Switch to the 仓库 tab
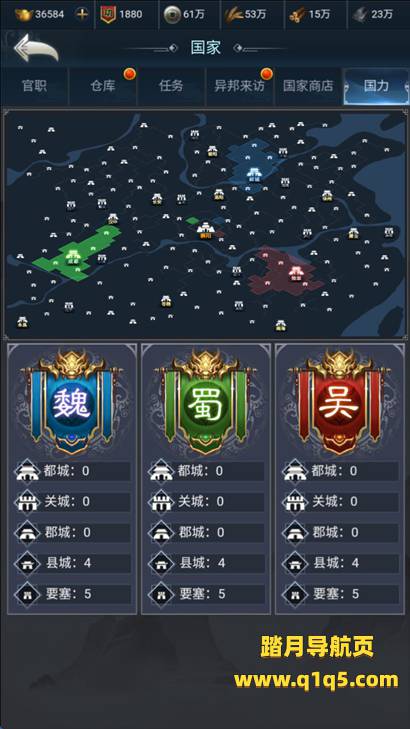This screenshot has width=410, height=729. coord(103,86)
